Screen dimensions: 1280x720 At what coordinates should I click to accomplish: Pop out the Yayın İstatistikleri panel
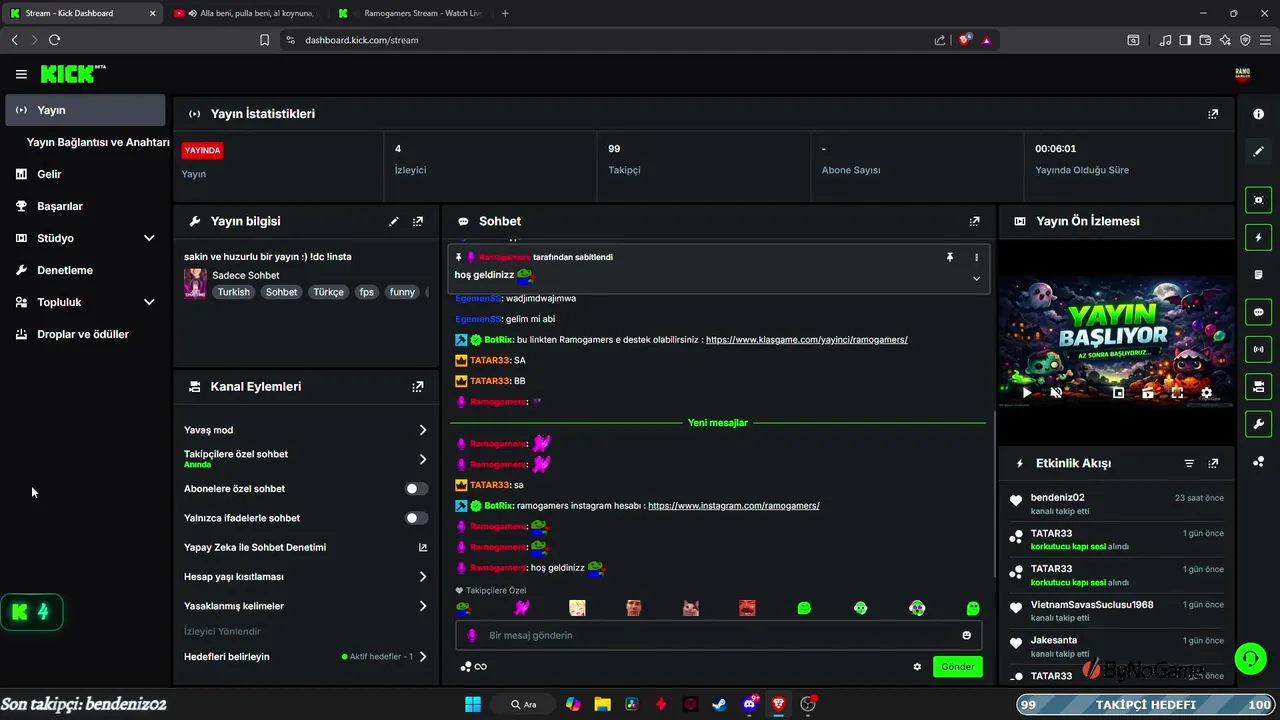pyautogui.click(x=1213, y=114)
